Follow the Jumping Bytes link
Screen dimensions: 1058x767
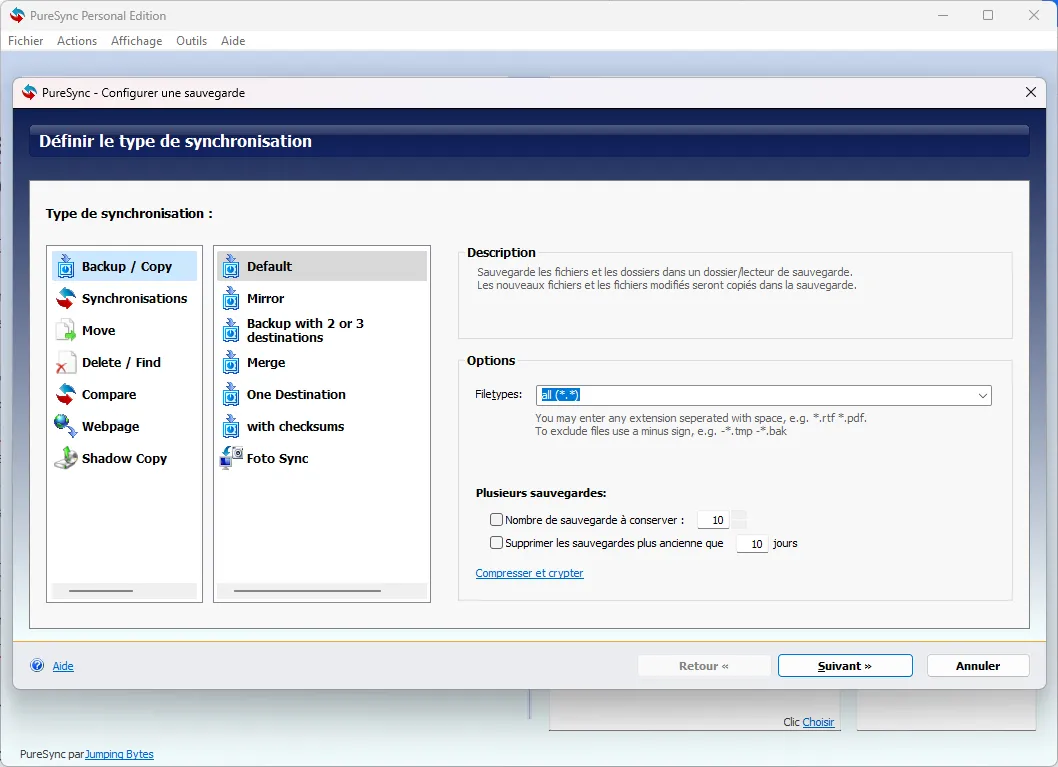click(x=119, y=754)
